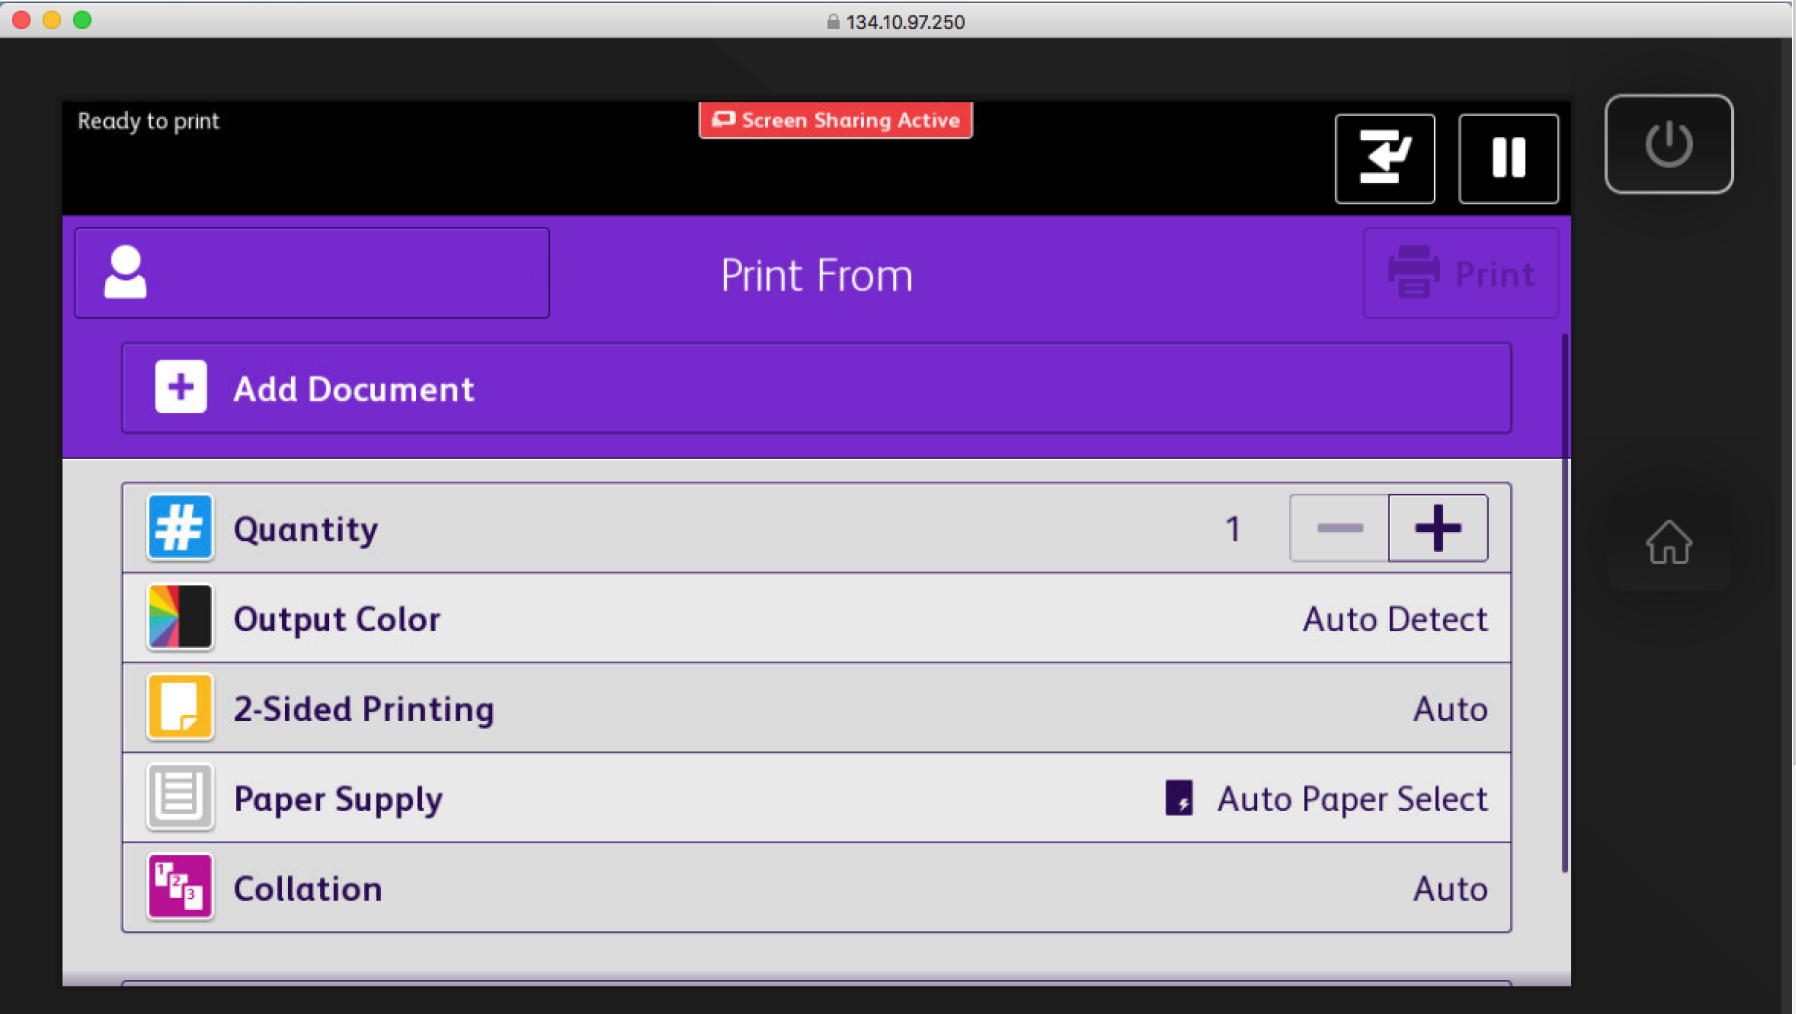Click the Paper Supply tray icon
This screenshot has height=1014, width=1796.
(180, 797)
